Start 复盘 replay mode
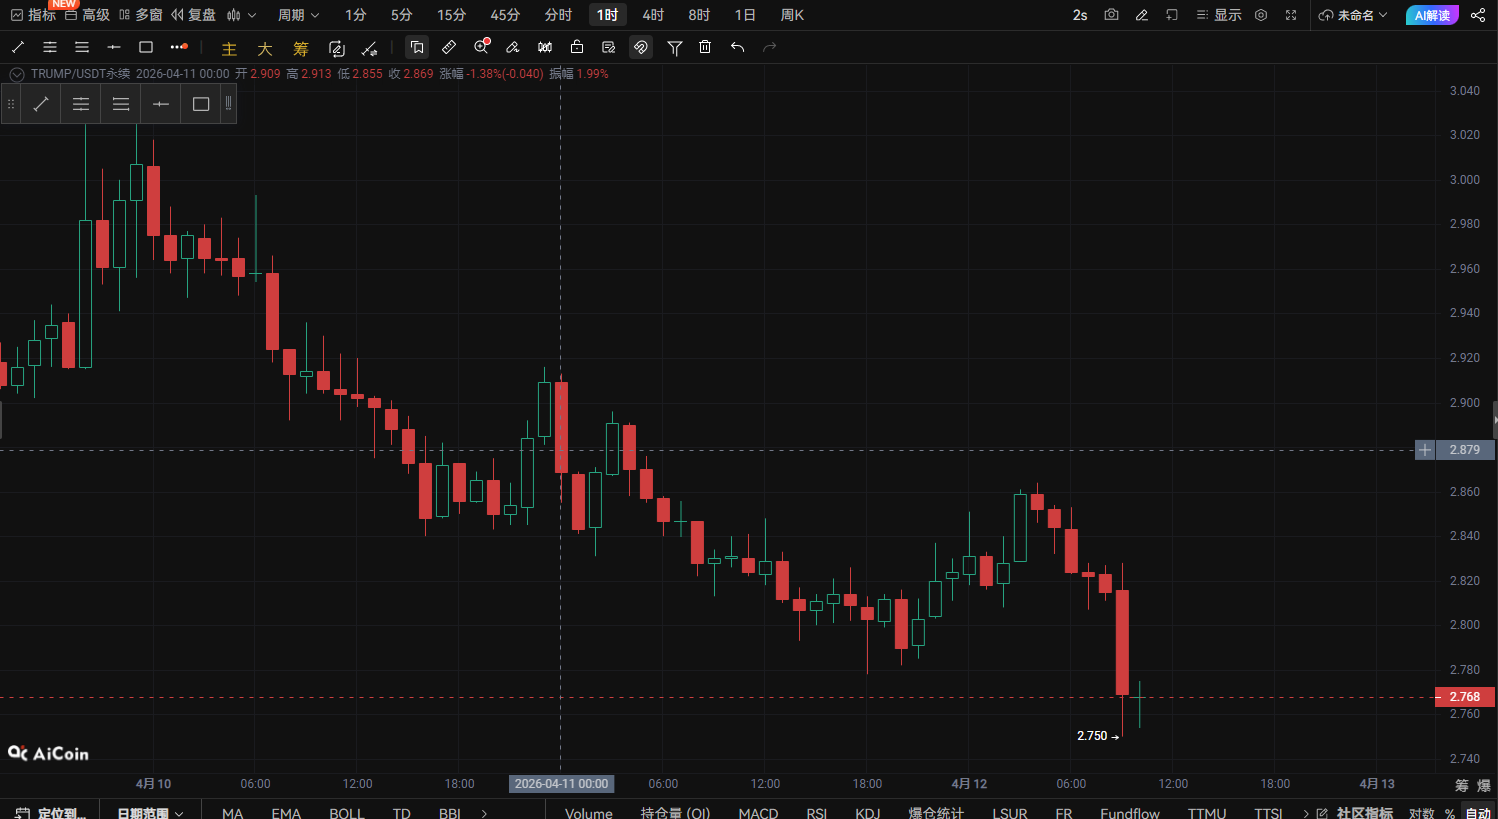This screenshot has width=1498, height=819. (x=193, y=15)
